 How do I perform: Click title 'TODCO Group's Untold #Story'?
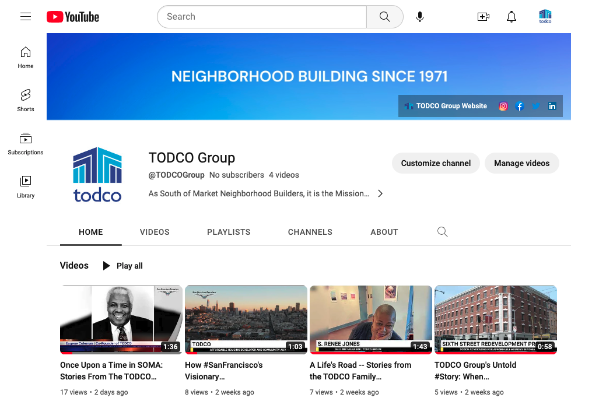(x=475, y=371)
